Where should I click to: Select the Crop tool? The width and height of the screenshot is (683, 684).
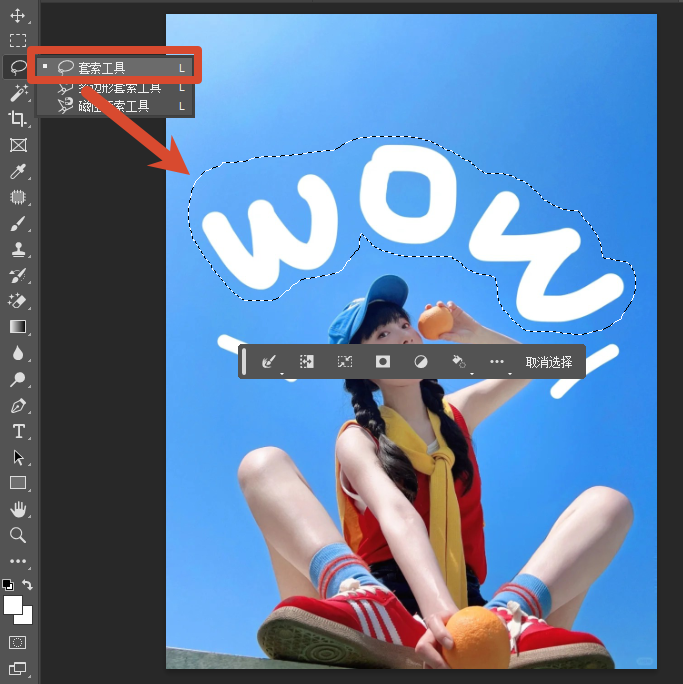(17, 119)
